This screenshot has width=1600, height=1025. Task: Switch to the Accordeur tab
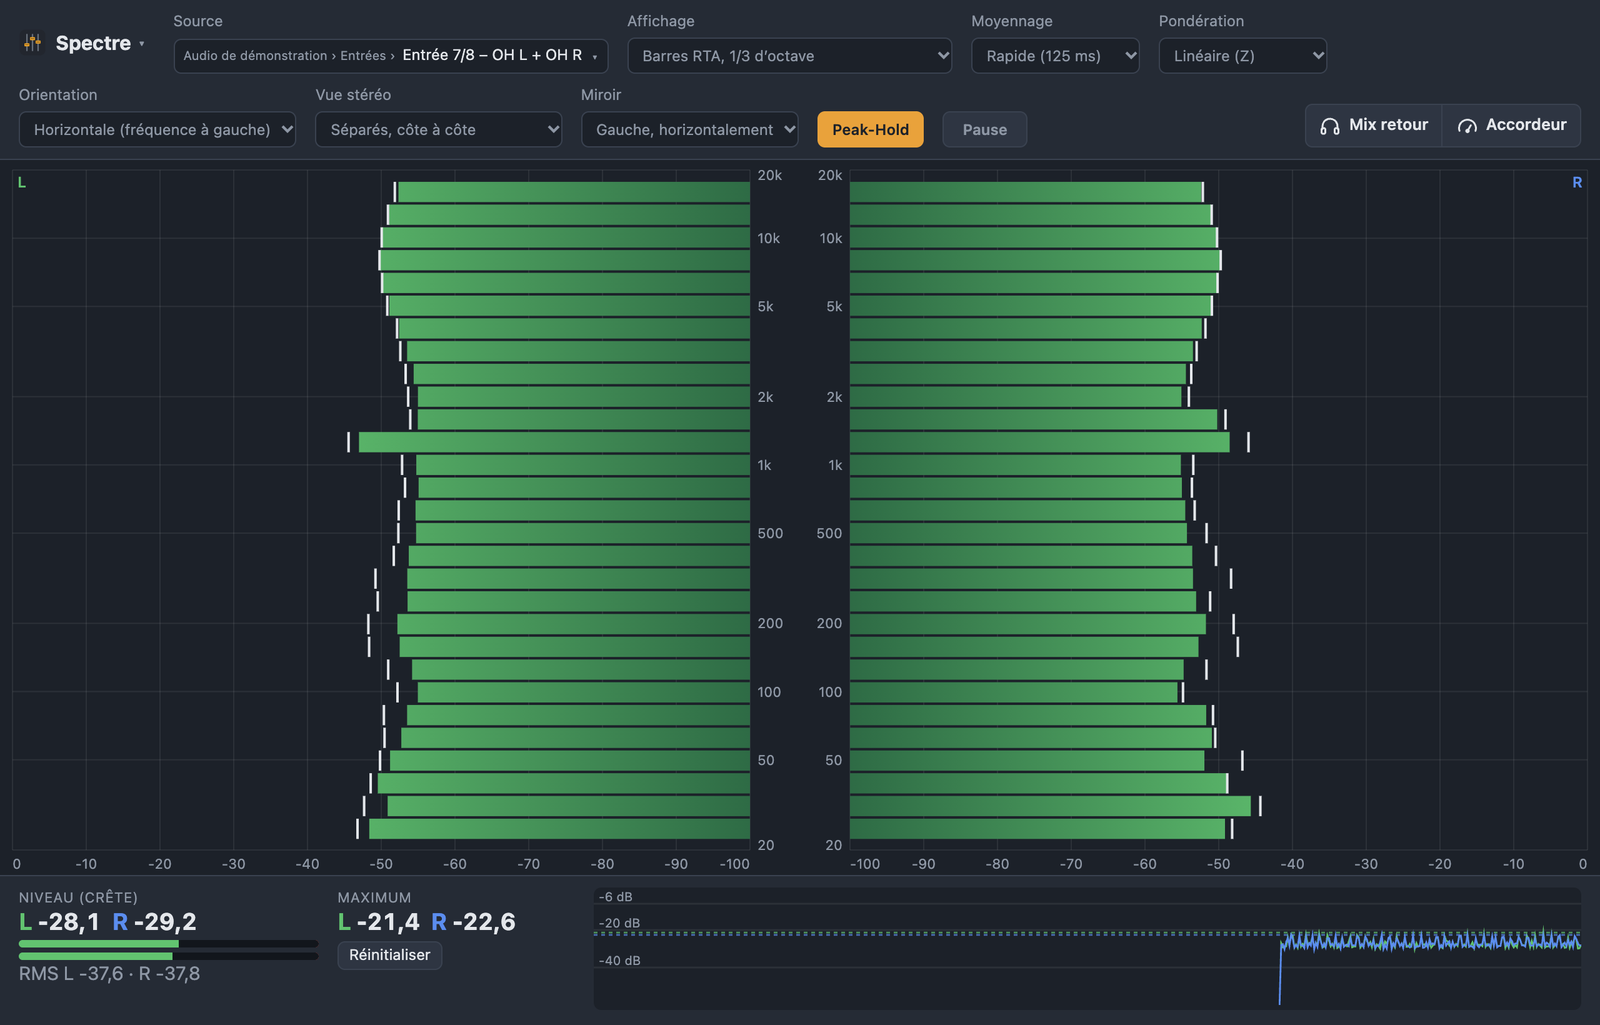[1512, 126]
